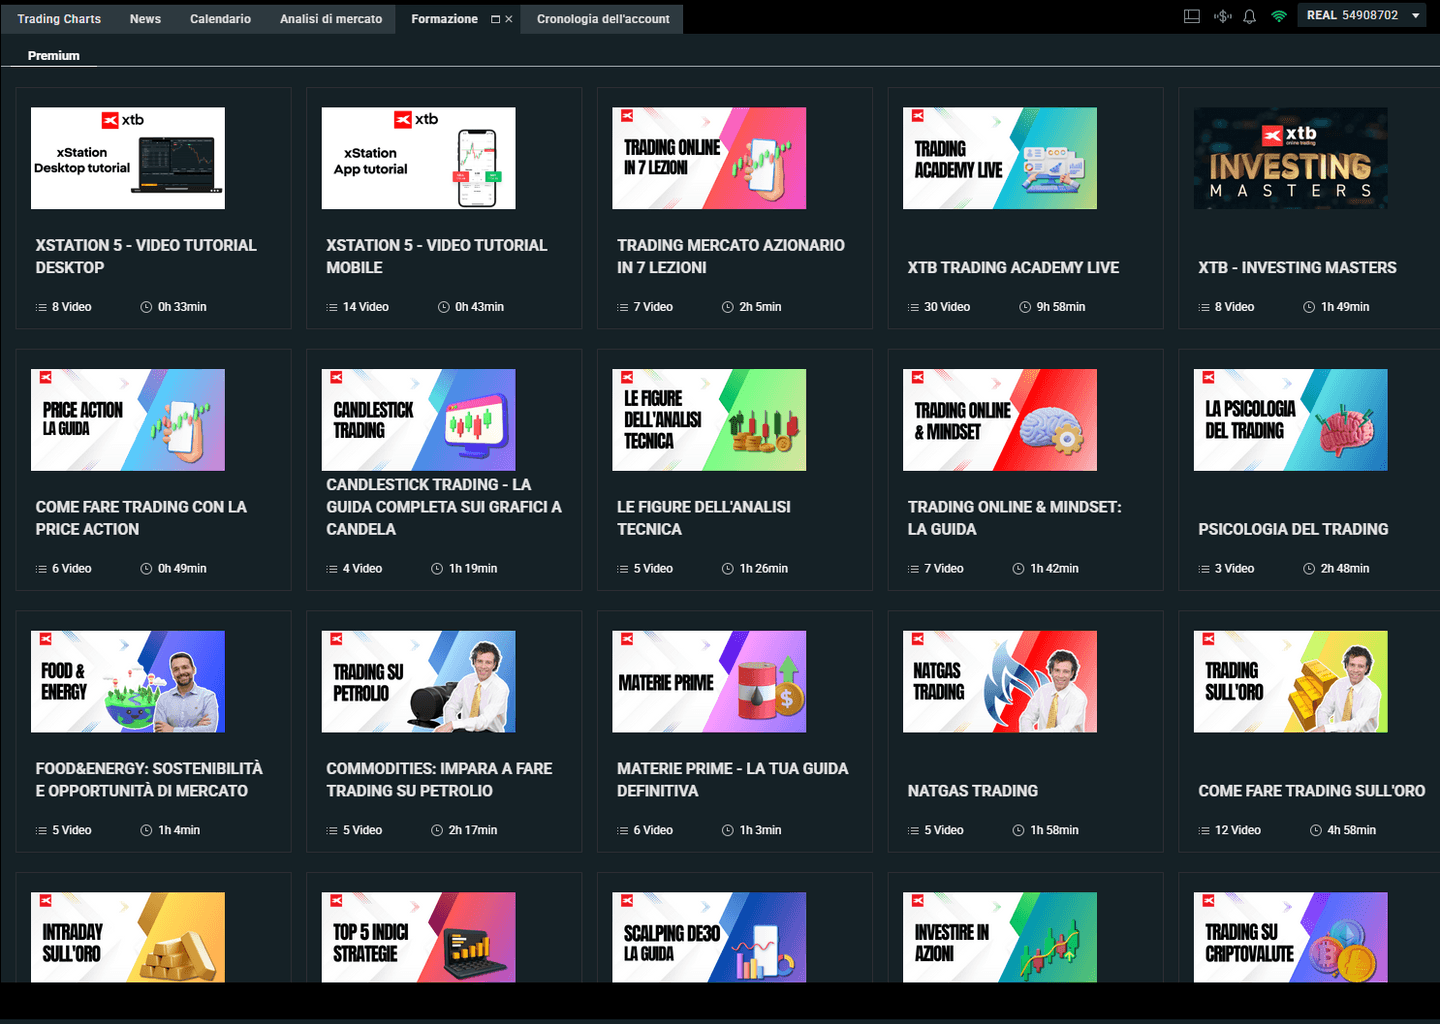Click the clock icon beside 1h 42min

point(1019,569)
